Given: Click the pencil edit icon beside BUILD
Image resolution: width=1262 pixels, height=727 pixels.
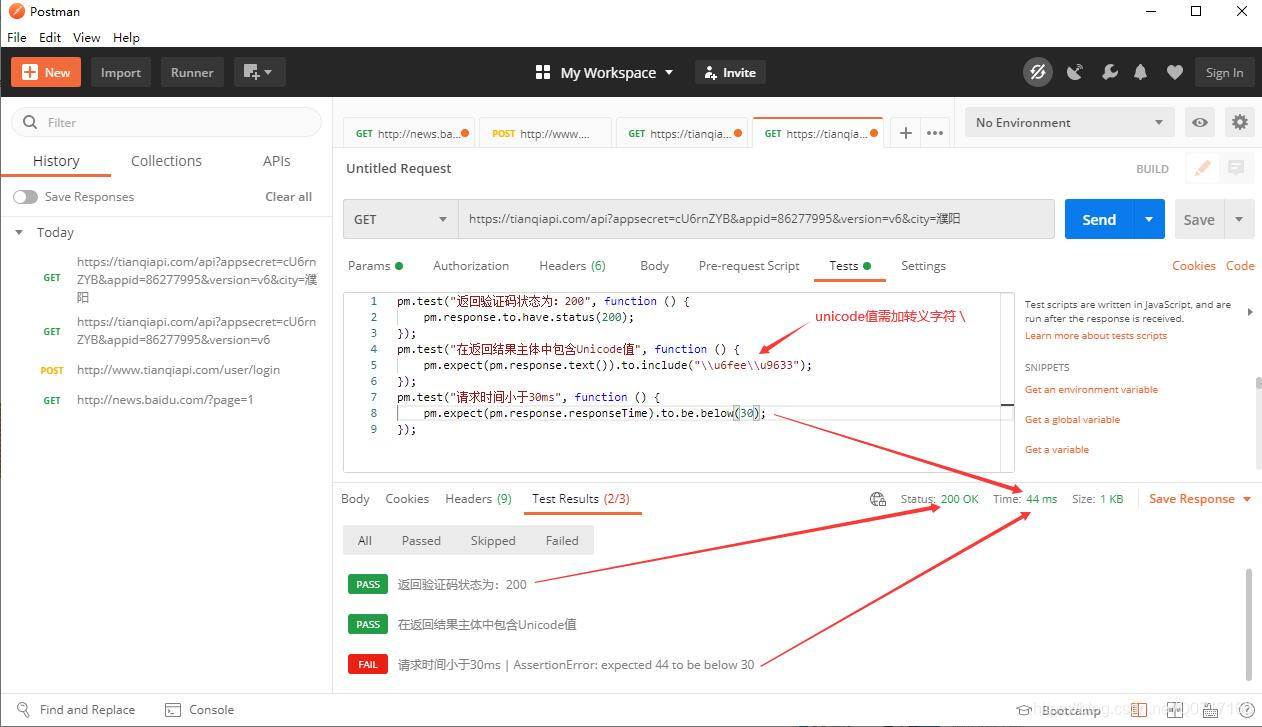Looking at the screenshot, I should 1203,168.
